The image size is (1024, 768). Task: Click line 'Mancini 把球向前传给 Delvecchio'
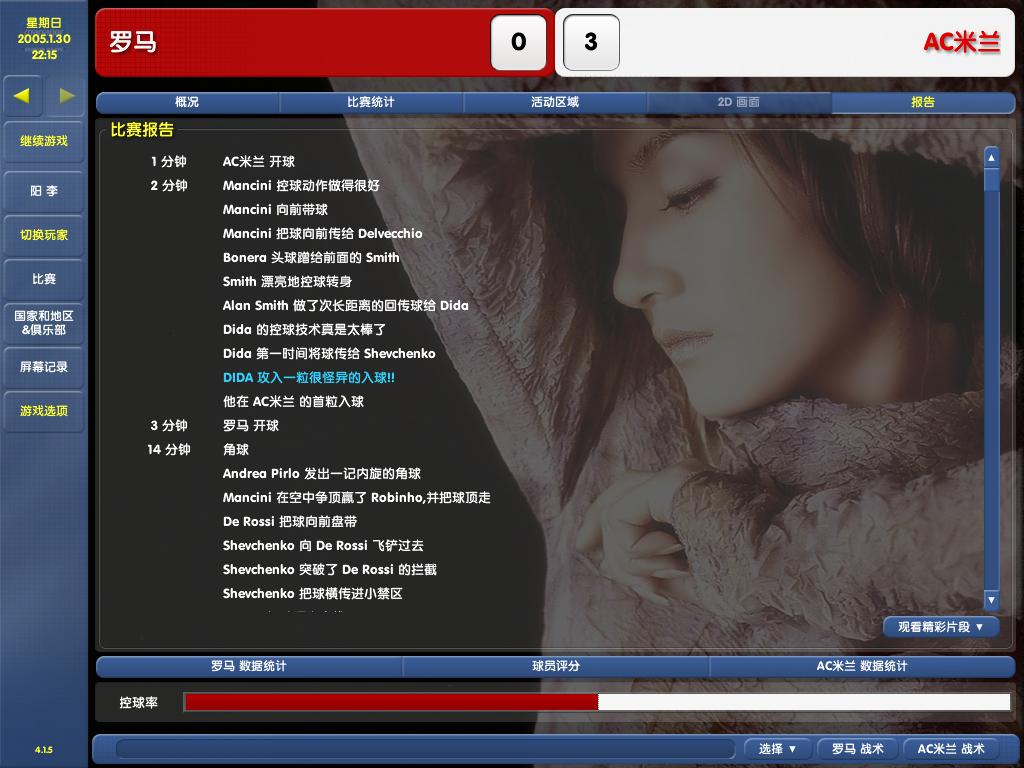click(323, 234)
